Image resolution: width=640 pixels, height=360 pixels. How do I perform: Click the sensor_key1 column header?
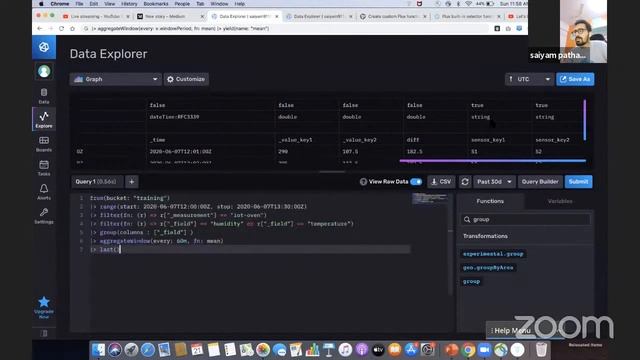pos(488,140)
